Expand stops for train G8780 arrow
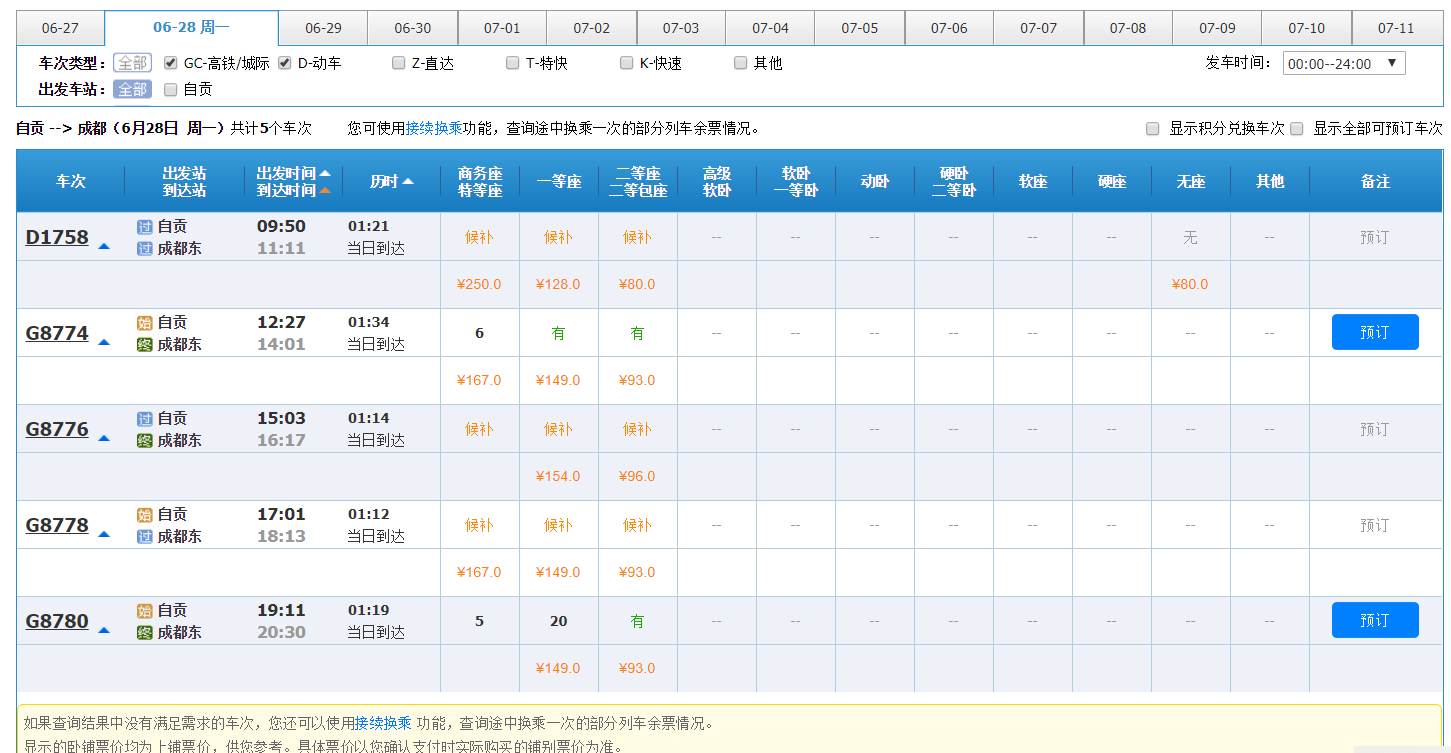1451x753 pixels. 104,629
